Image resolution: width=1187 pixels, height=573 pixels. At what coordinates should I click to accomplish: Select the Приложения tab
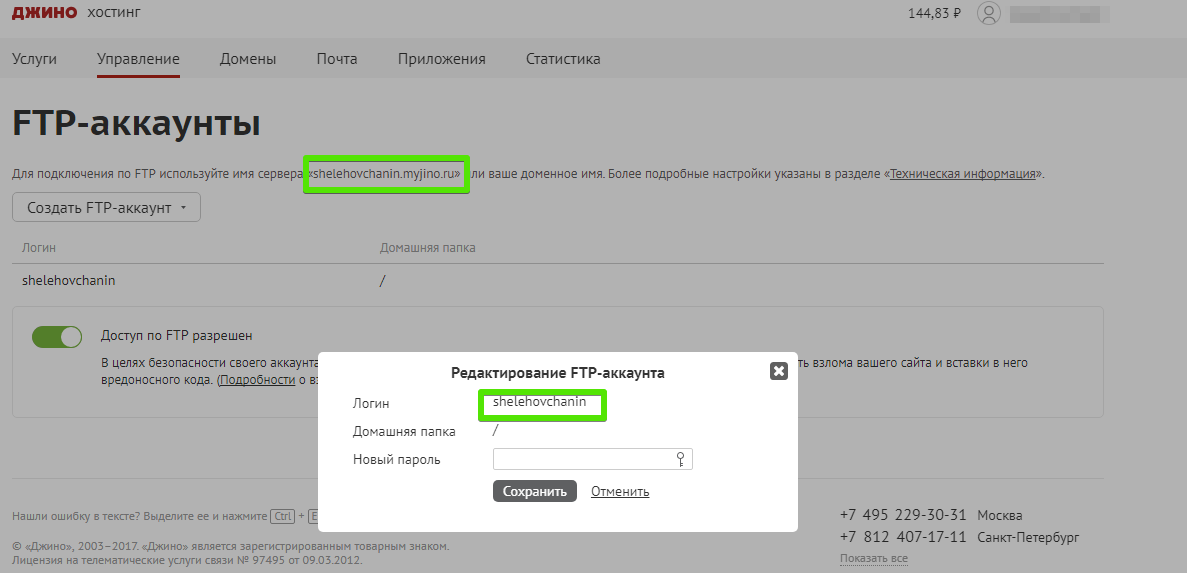click(441, 59)
